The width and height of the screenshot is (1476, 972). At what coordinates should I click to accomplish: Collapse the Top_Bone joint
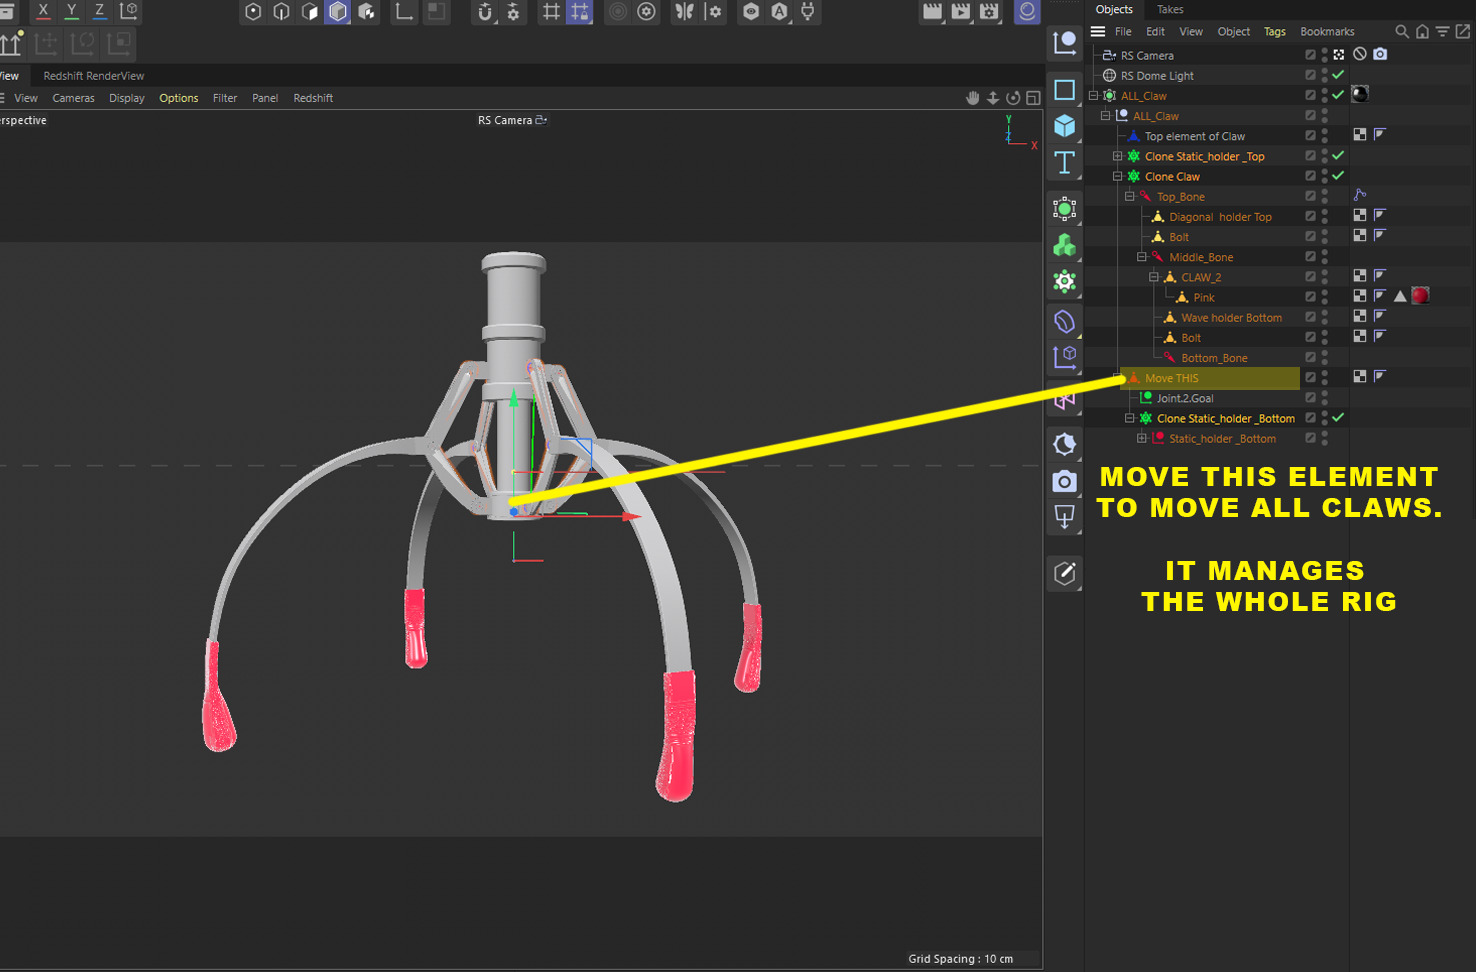1130,196
